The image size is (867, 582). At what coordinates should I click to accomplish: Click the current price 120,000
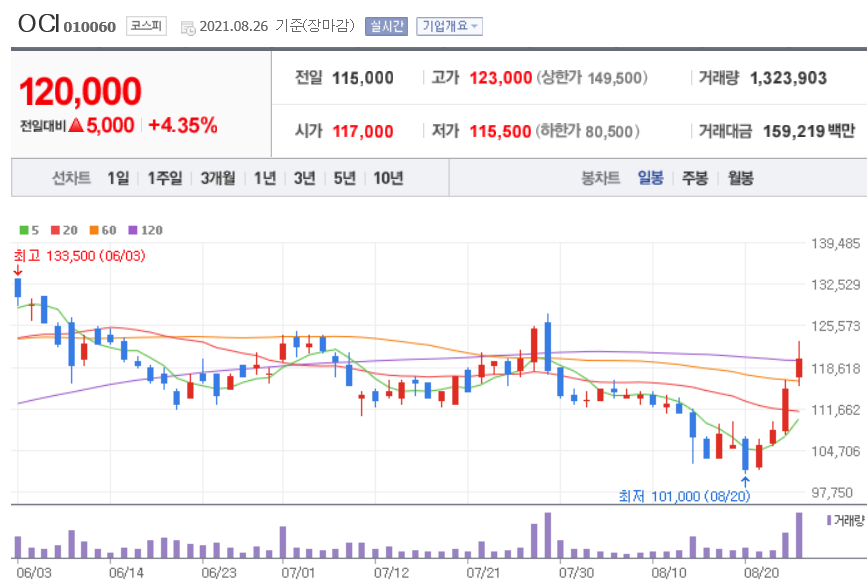81,92
